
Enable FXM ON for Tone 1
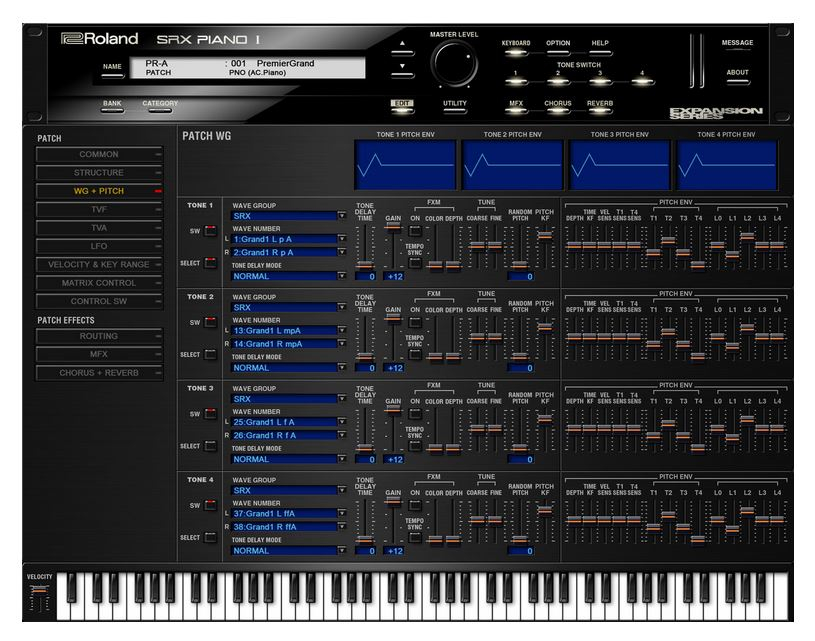tap(415, 231)
